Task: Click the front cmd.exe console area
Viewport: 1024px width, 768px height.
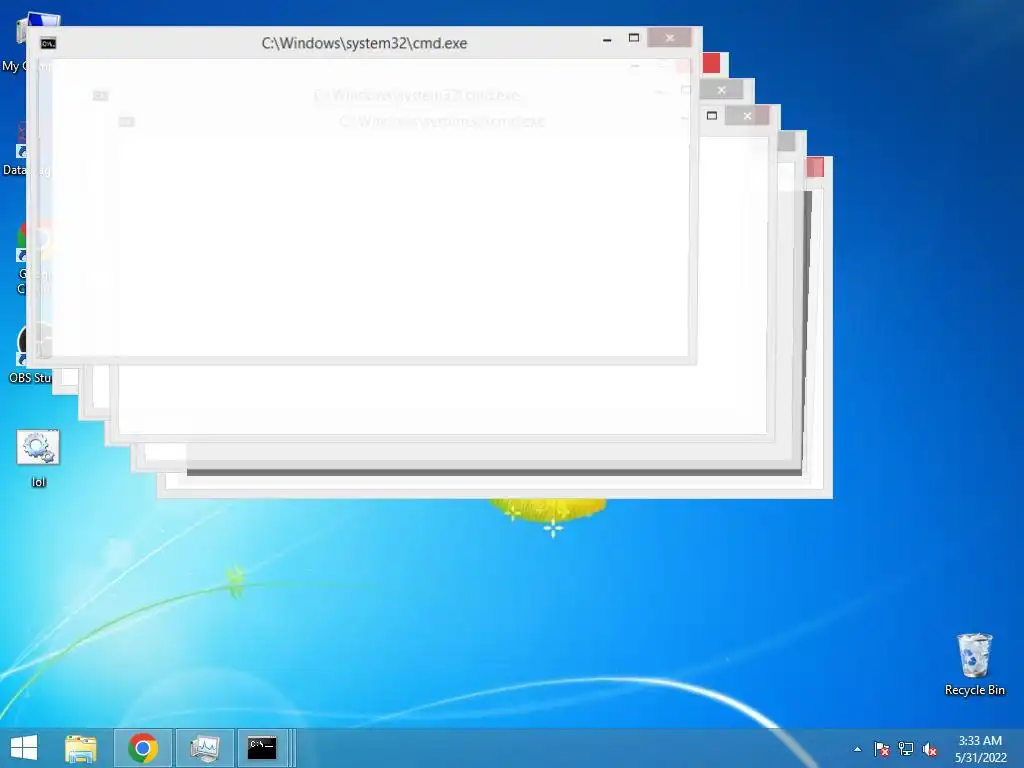Action: pyautogui.click(x=370, y=208)
